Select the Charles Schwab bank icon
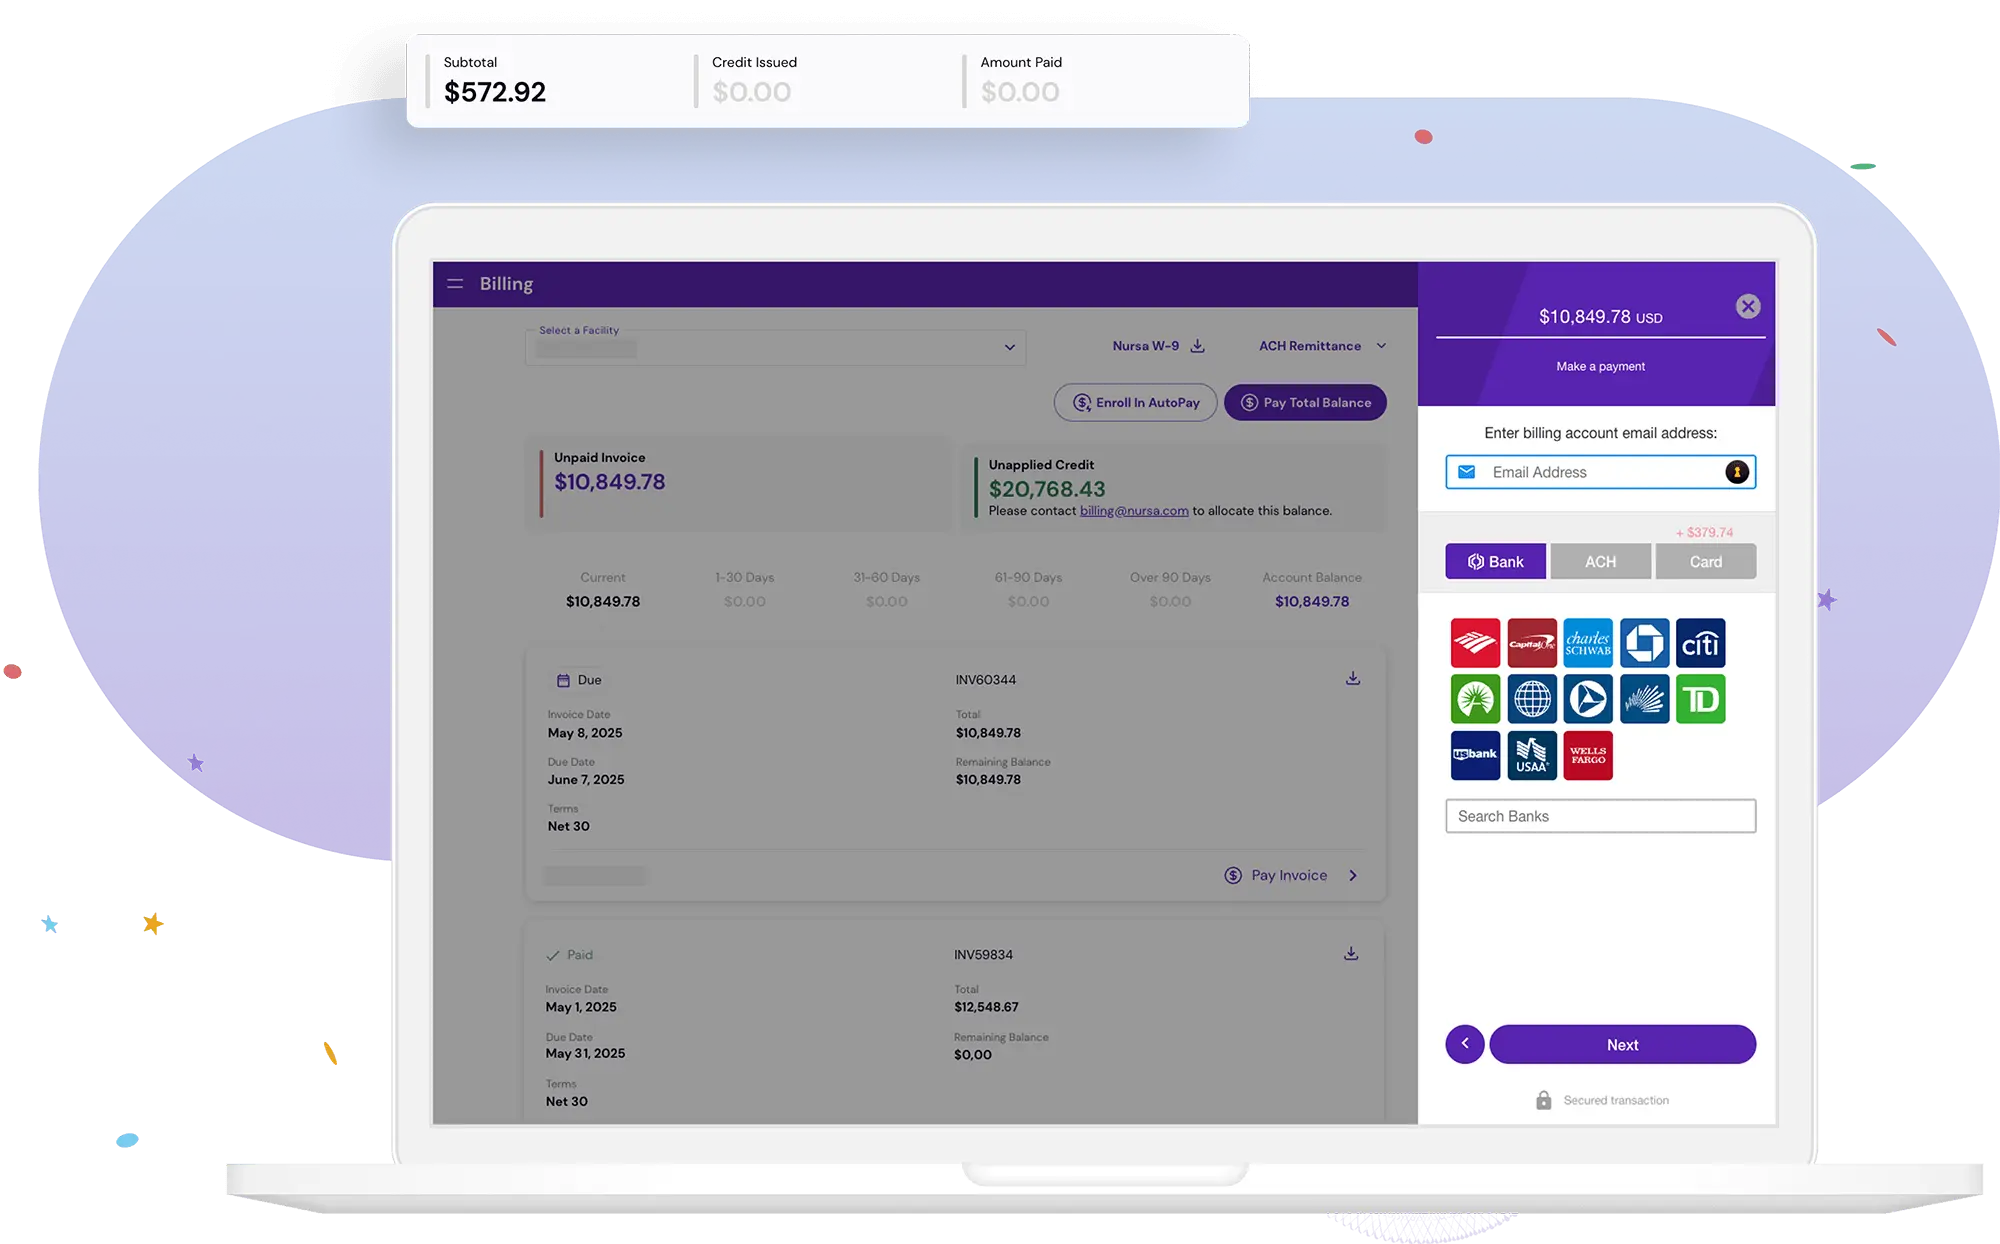Screen dimensions: 2000x1244 pos(1587,643)
